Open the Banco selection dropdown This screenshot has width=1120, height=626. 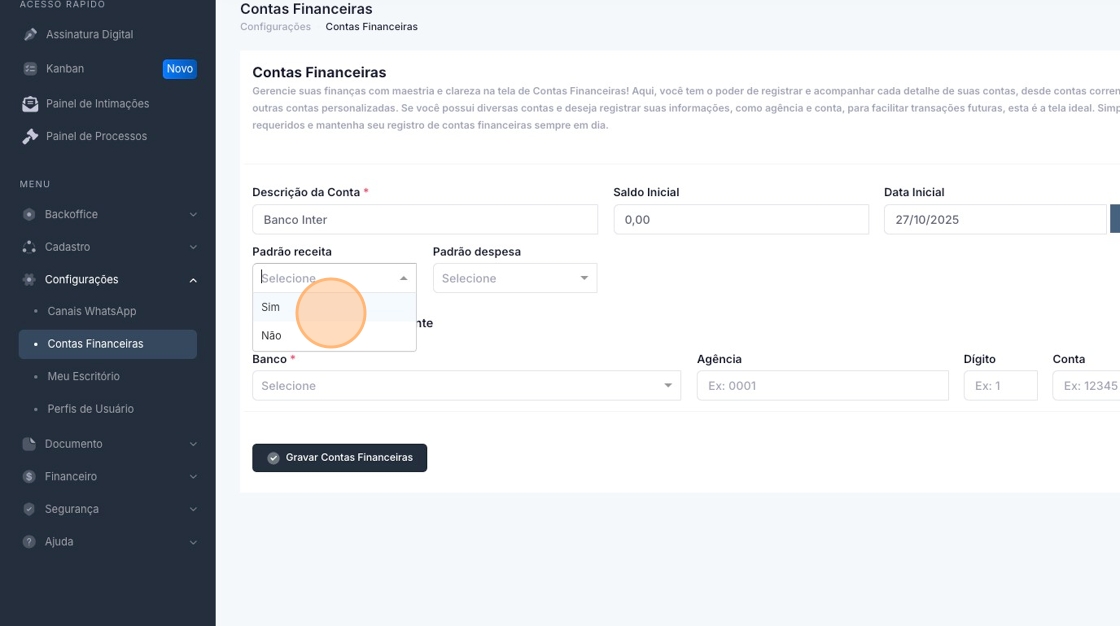point(466,386)
